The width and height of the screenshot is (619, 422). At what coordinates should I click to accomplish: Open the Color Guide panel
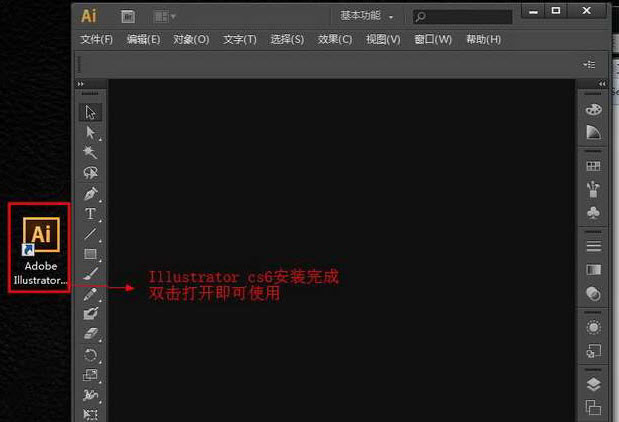593,133
